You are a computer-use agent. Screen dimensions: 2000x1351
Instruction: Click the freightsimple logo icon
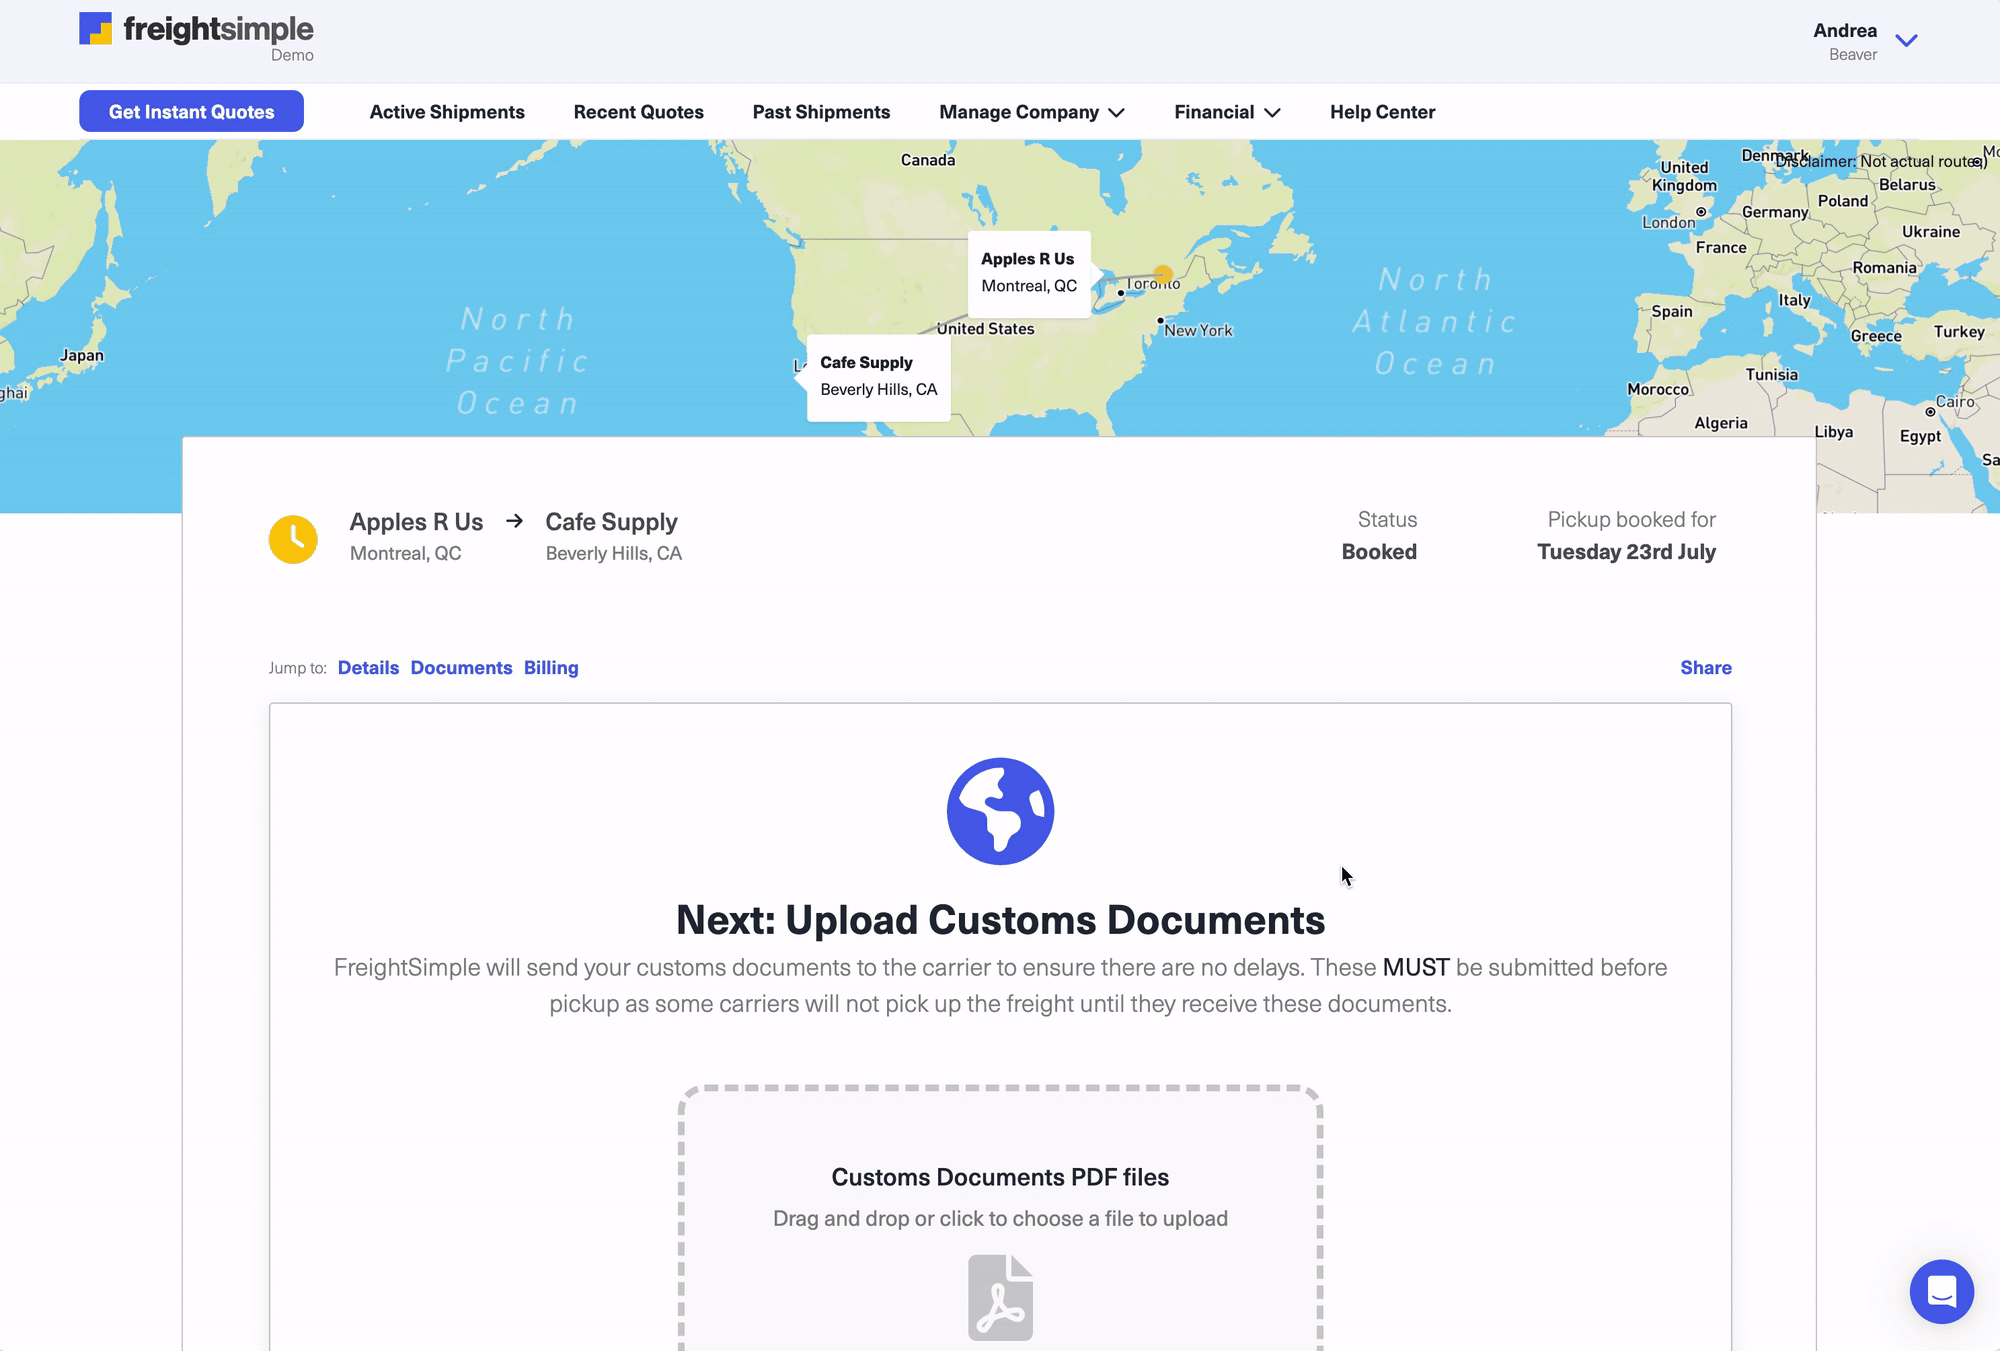pyautogui.click(x=96, y=29)
